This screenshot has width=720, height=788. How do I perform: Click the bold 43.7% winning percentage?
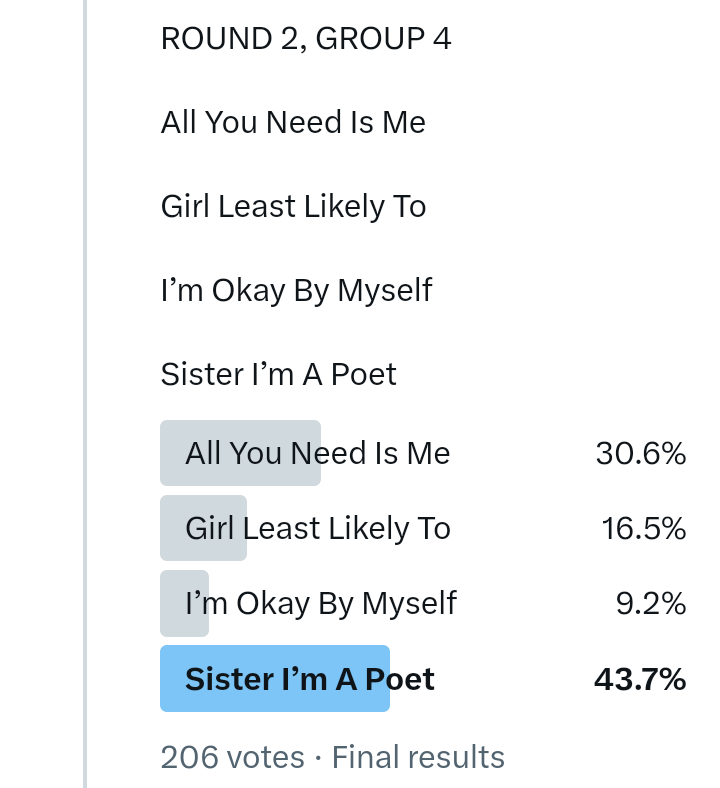coord(639,679)
